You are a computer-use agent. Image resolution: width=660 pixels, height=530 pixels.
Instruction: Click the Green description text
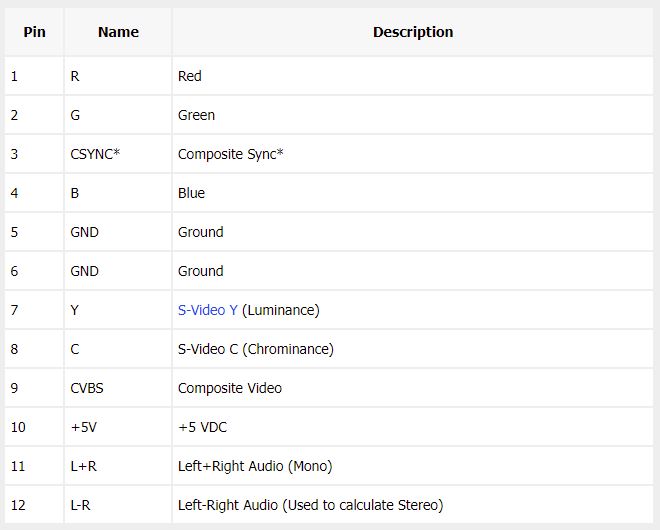tap(196, 115)
